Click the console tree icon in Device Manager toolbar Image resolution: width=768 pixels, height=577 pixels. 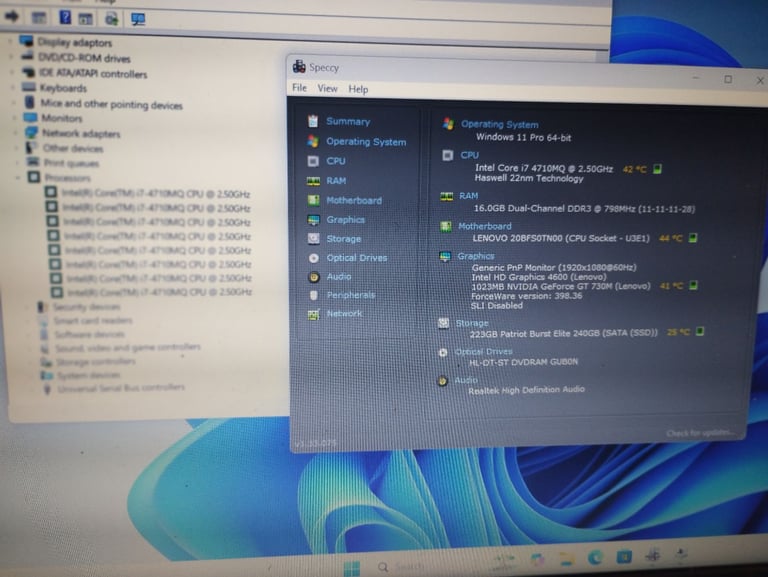click(39, 18)
